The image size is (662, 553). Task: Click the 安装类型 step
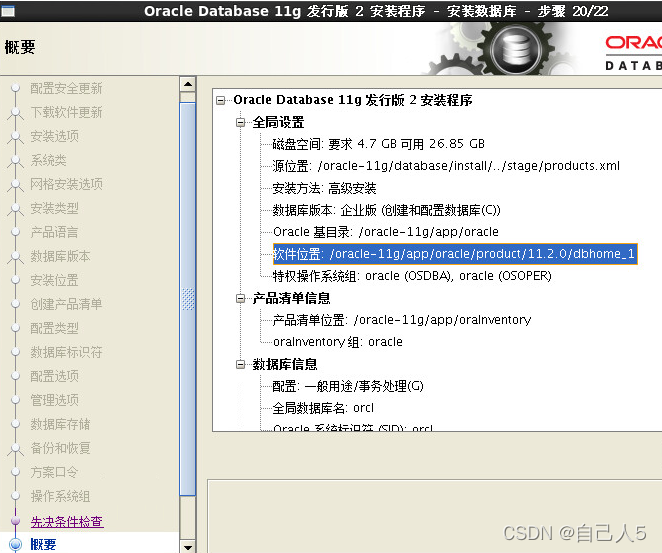[x=54, y=208]
